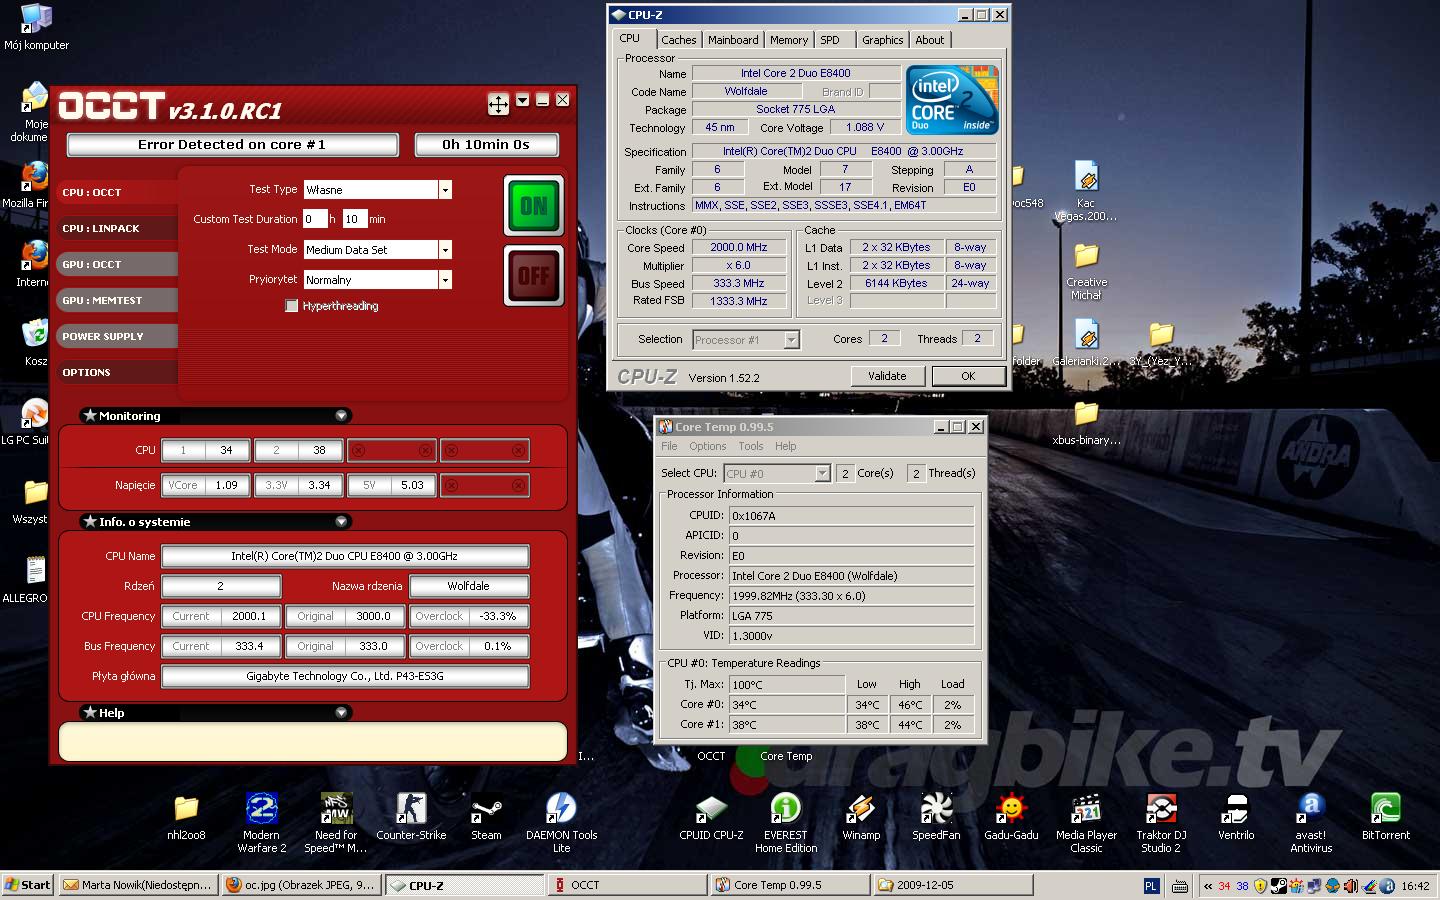The height and width of the screenshot is (900, 1440).
Task: Open the avast! Antivirus desktop icon
Action: pos(1311,822)
